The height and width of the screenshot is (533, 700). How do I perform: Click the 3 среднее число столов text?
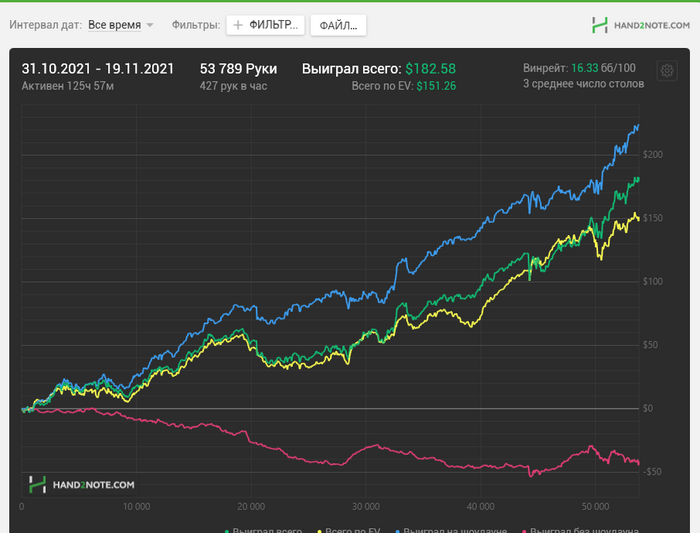(x=583, y=84)
